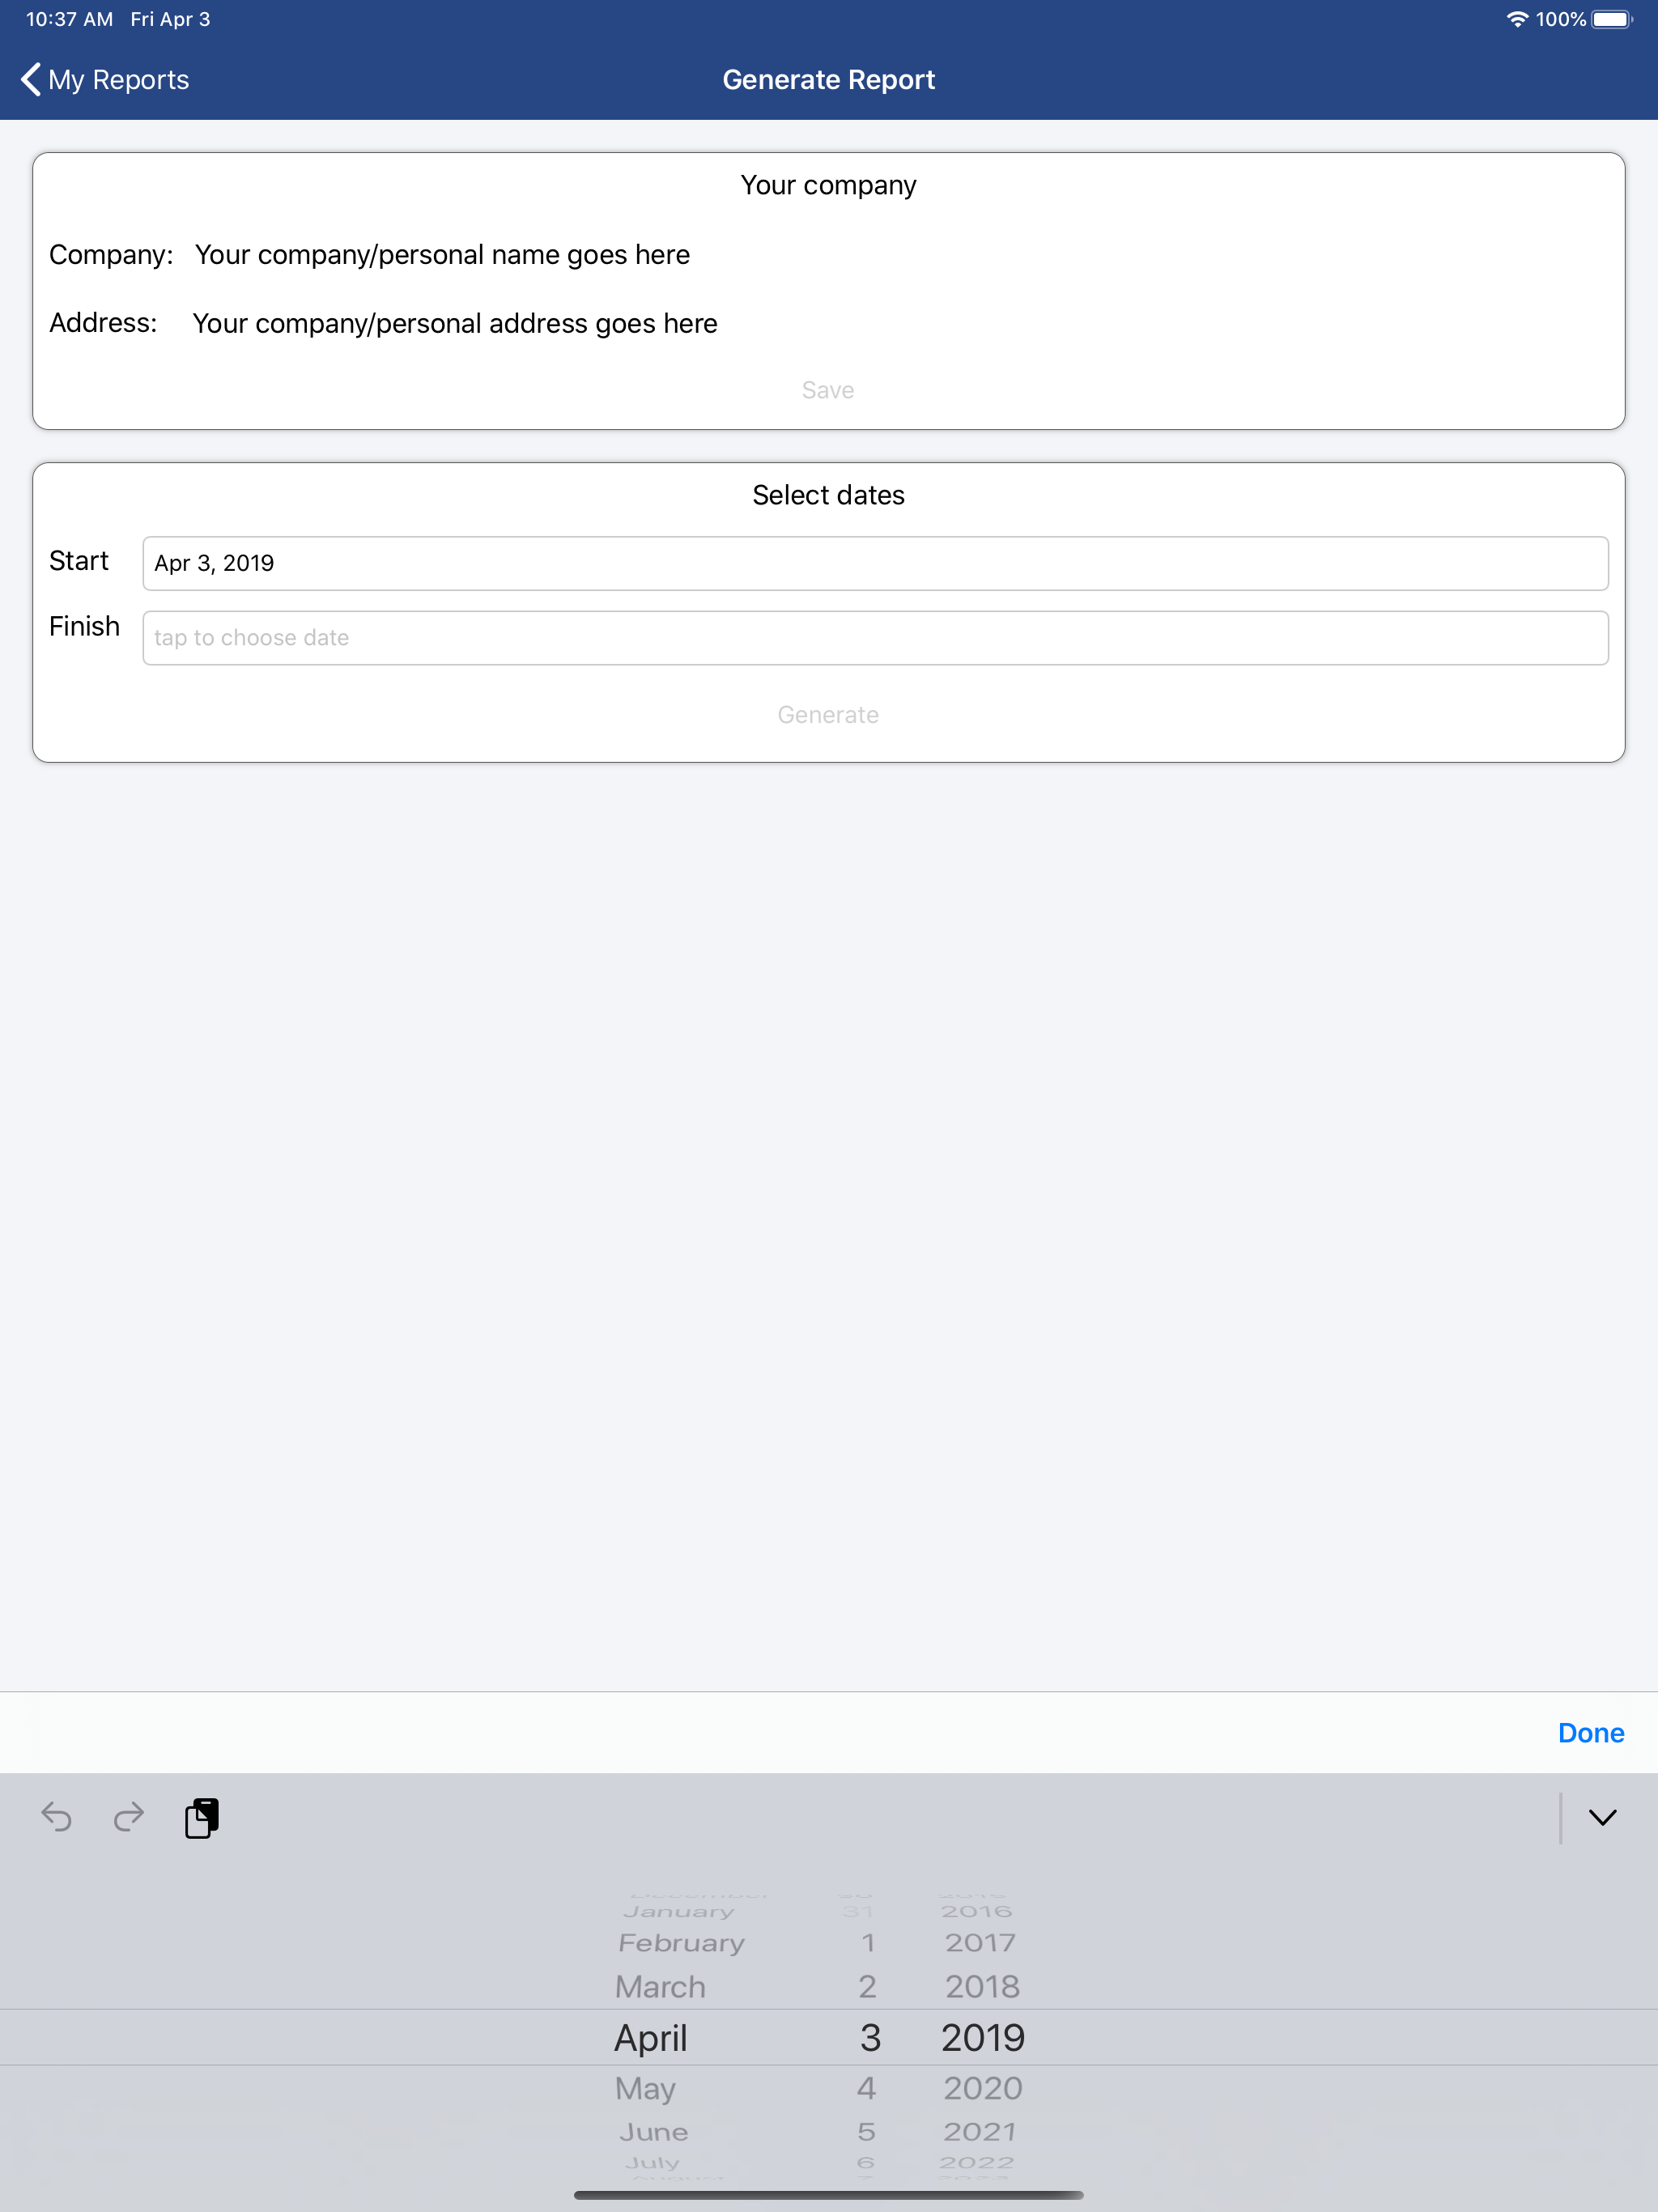Select March in the month wheel
The height and width of the screenshot is (2212, 1658).
coord(659,1986)
